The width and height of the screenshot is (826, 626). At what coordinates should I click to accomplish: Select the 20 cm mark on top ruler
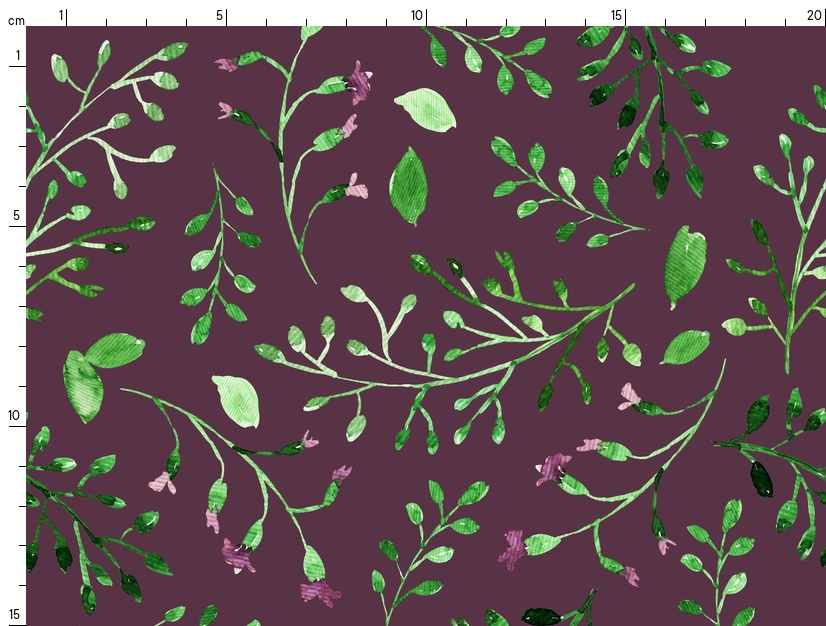click(x=815, y=16)
